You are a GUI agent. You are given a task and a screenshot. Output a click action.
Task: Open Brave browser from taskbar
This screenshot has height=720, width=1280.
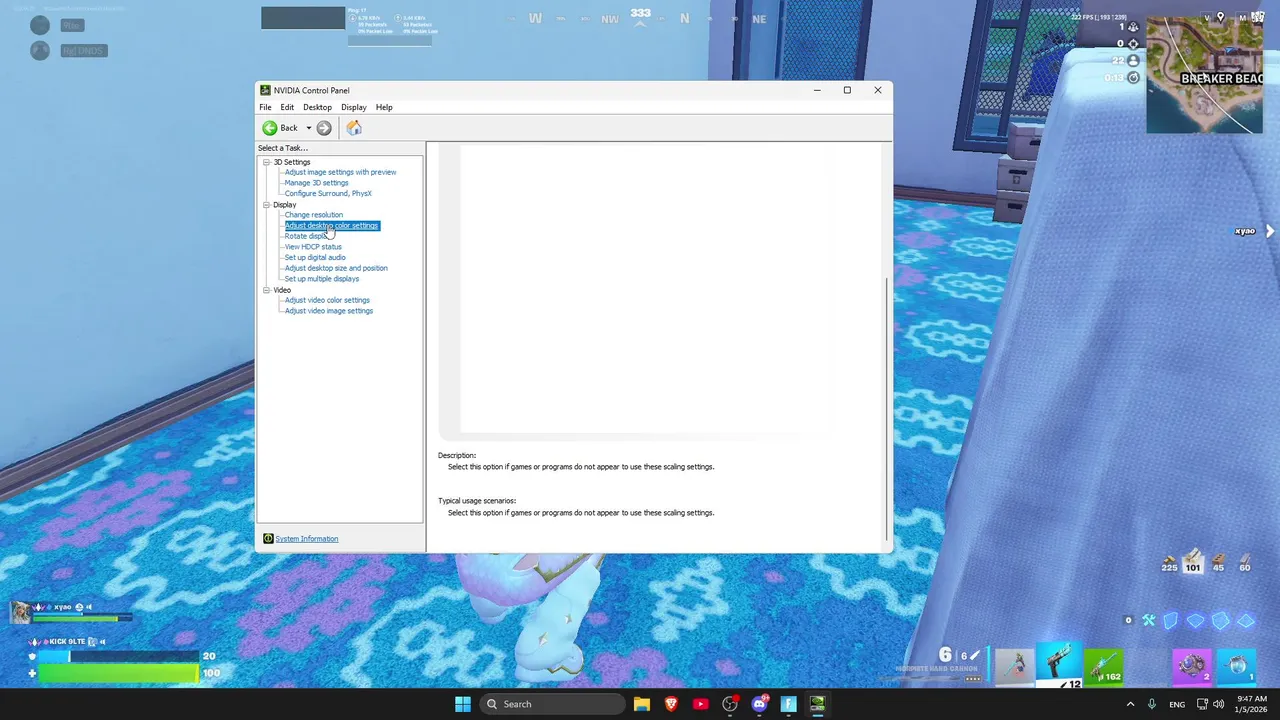click(x=671, y=704)
